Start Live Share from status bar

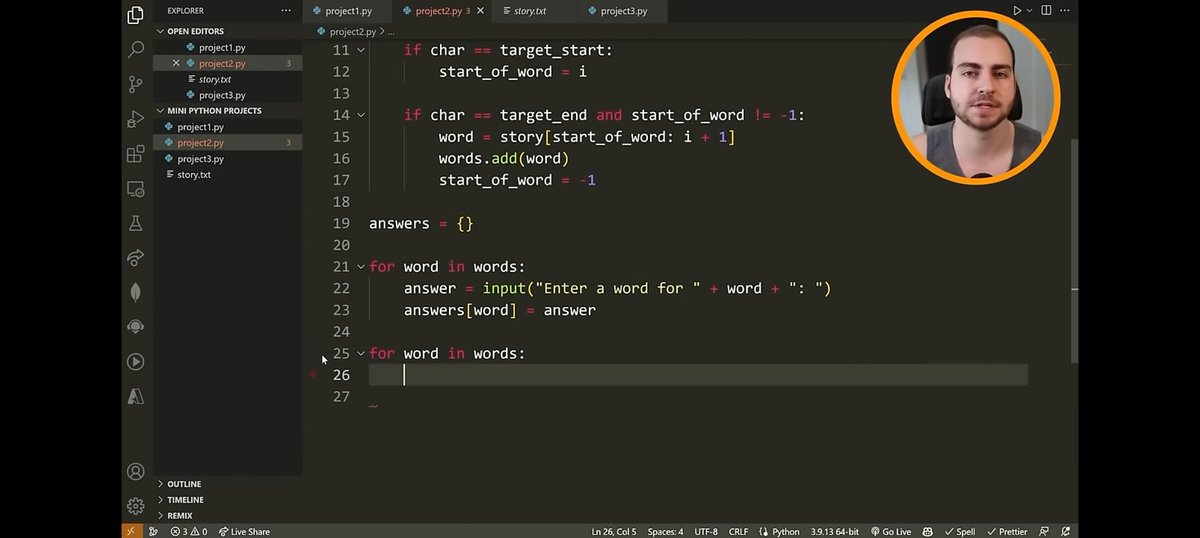click(x=244, y=531)
